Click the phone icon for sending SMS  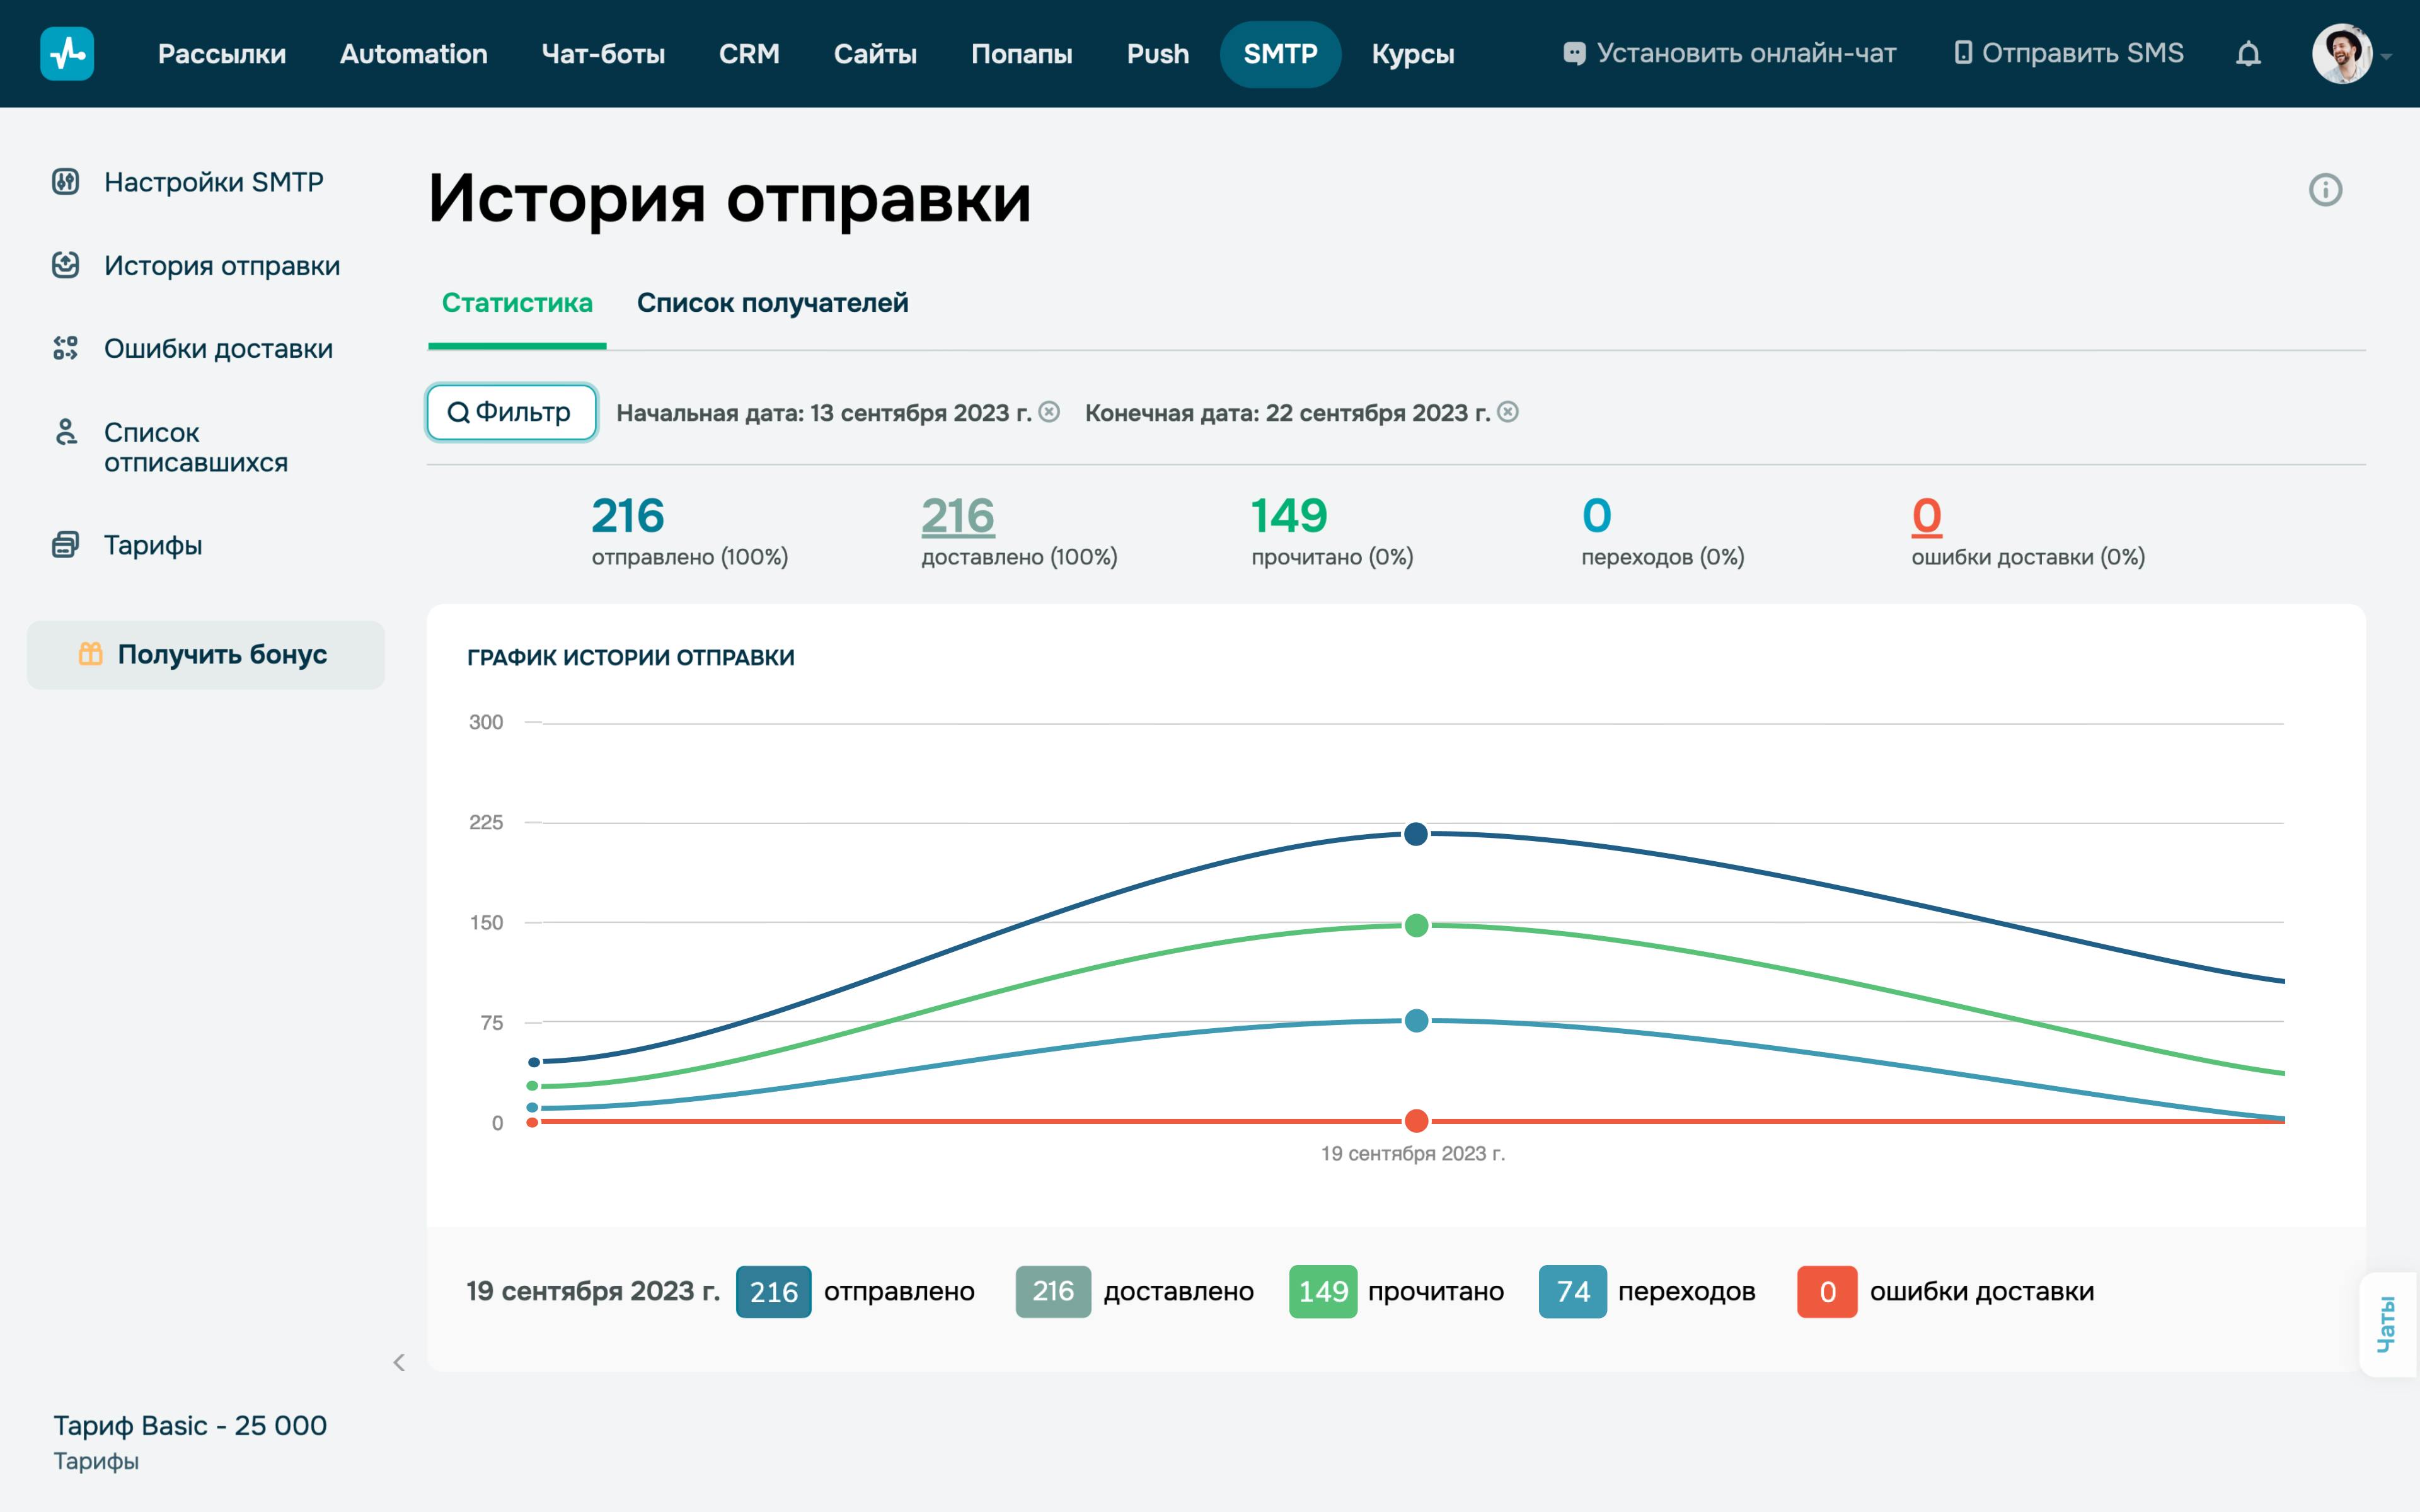(x=1963, y=53)
